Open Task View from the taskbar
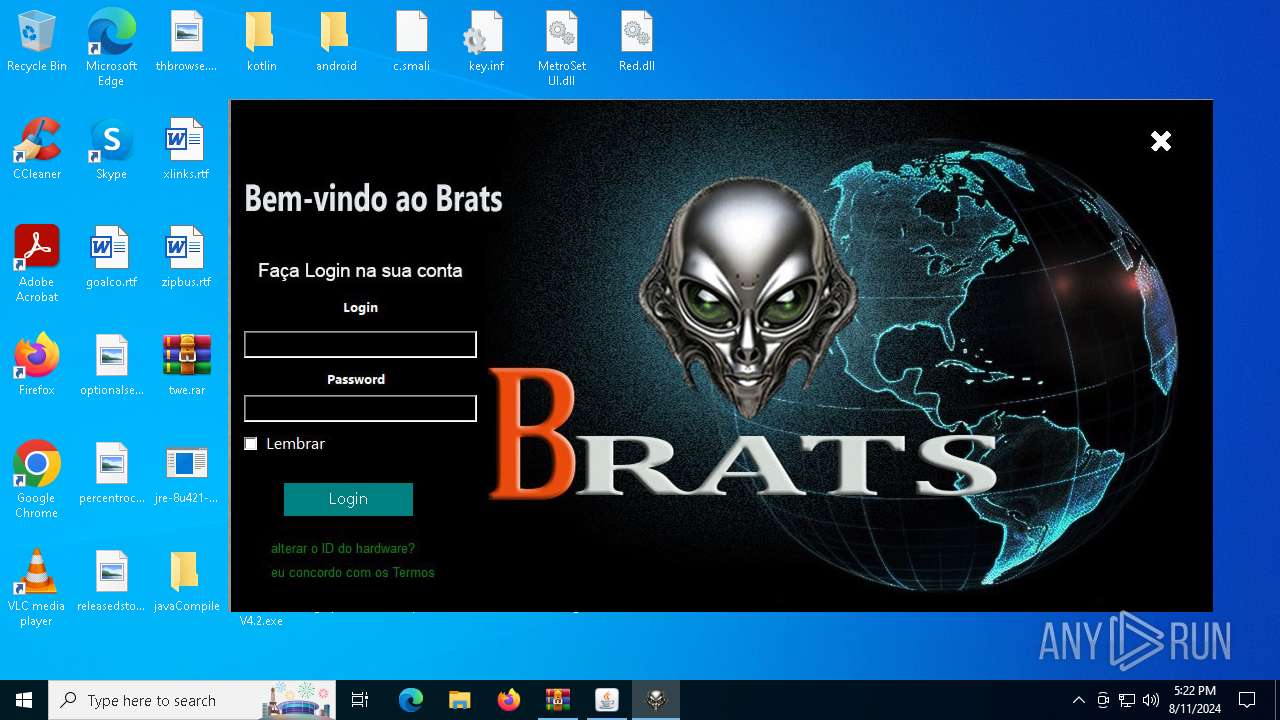 pyautogui.click(x=360, y=700)
